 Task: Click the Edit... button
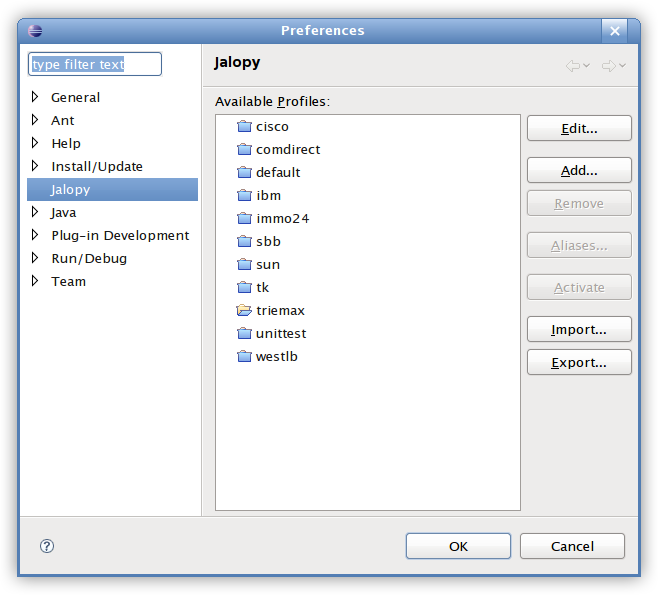579,128
